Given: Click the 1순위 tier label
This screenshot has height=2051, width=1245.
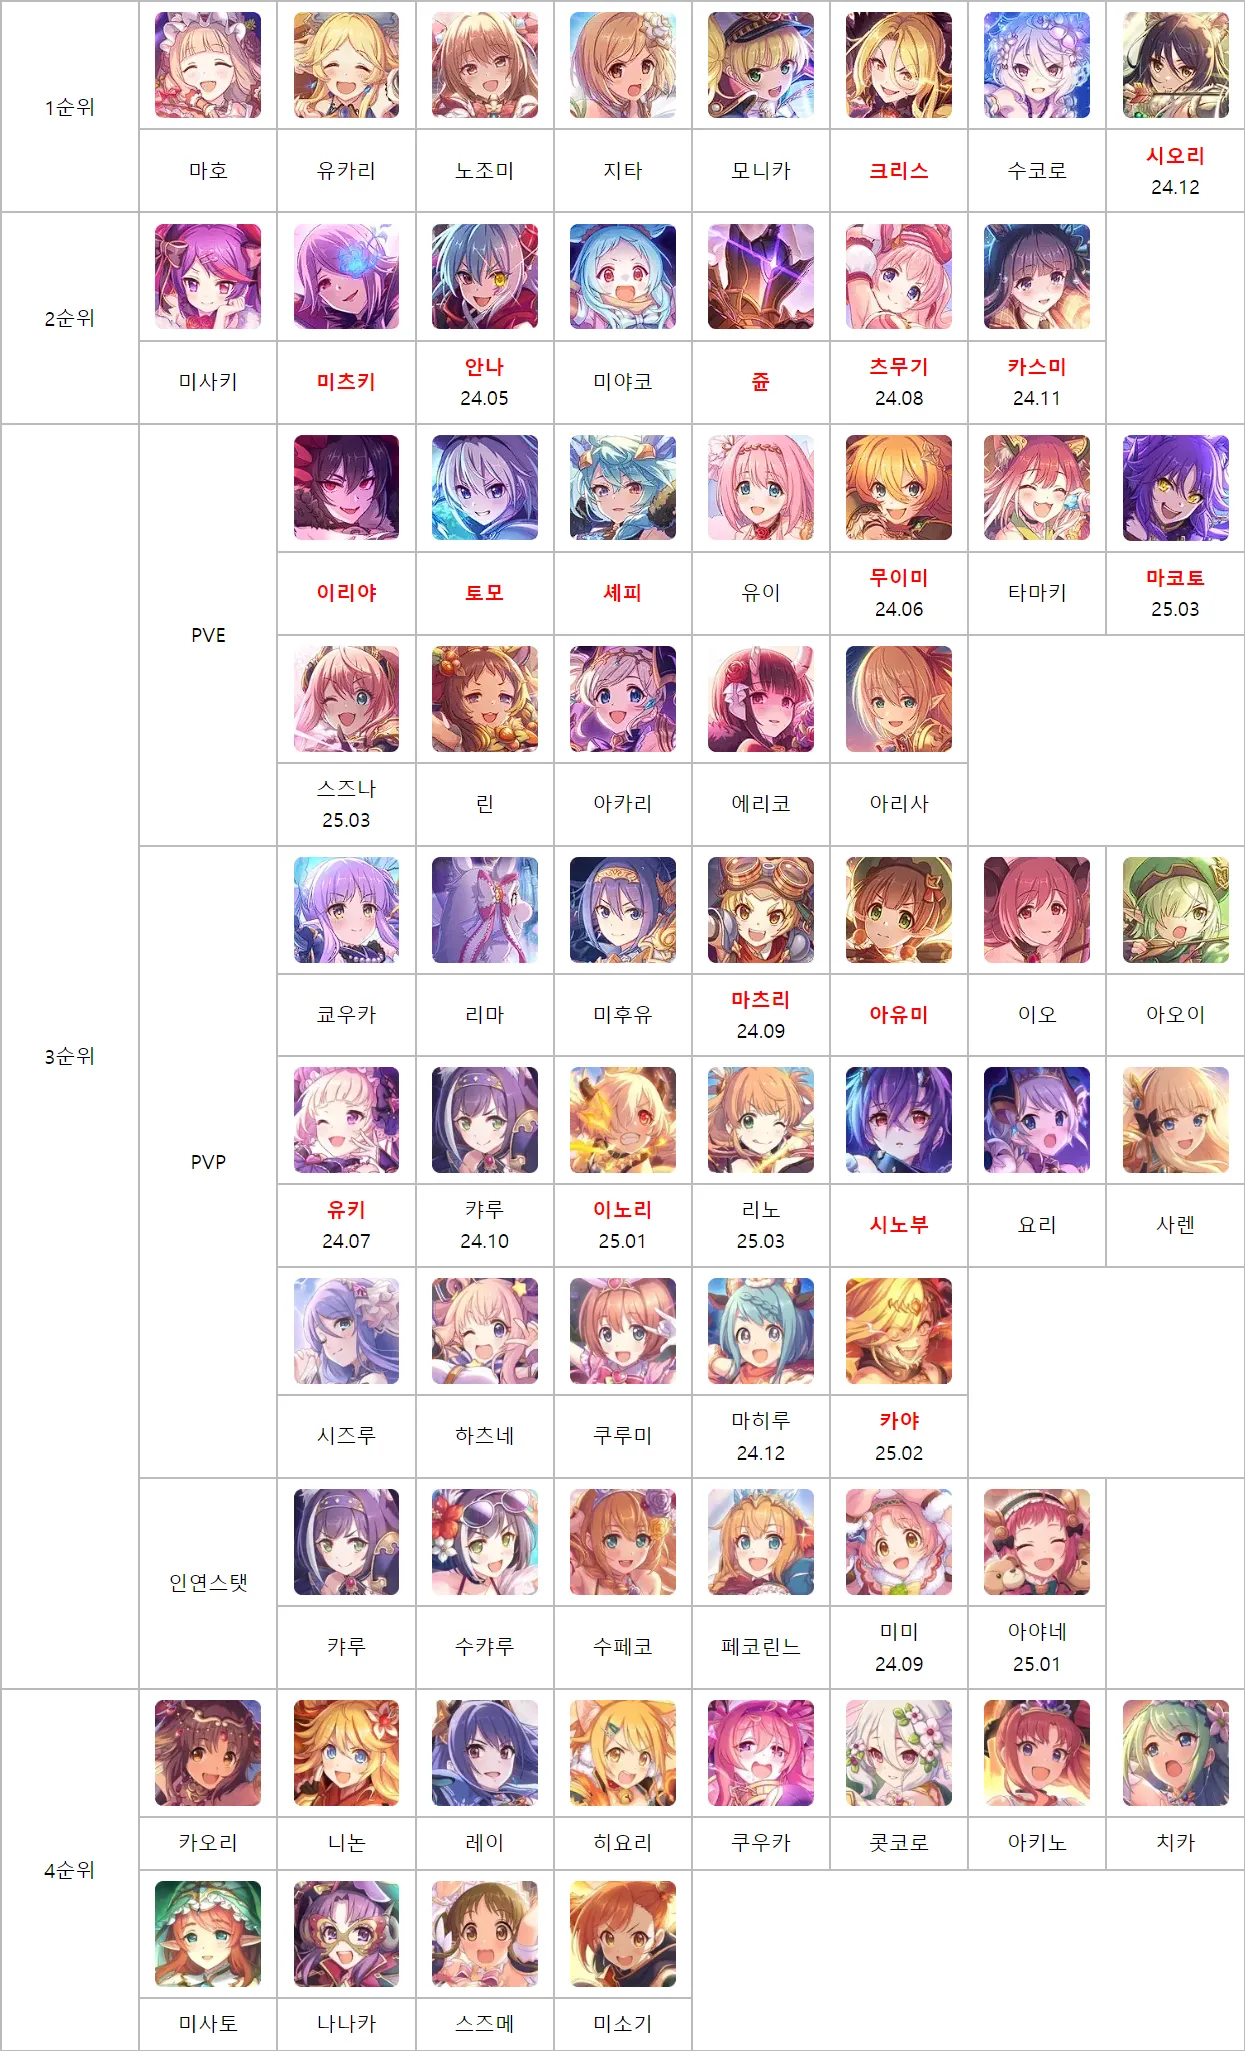Looking at the screenshot, I should [x=69, y=107].
